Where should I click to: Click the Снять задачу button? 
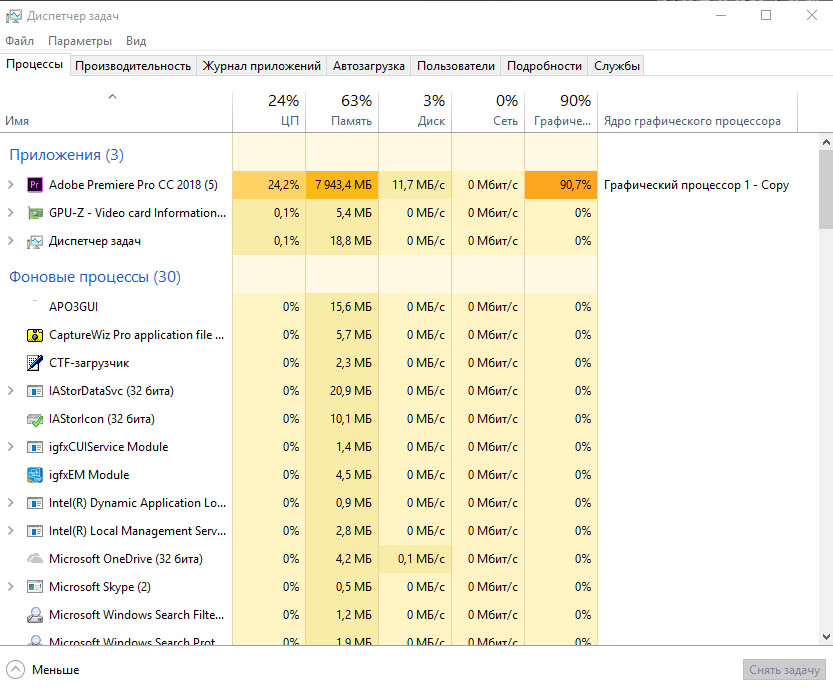784,670
